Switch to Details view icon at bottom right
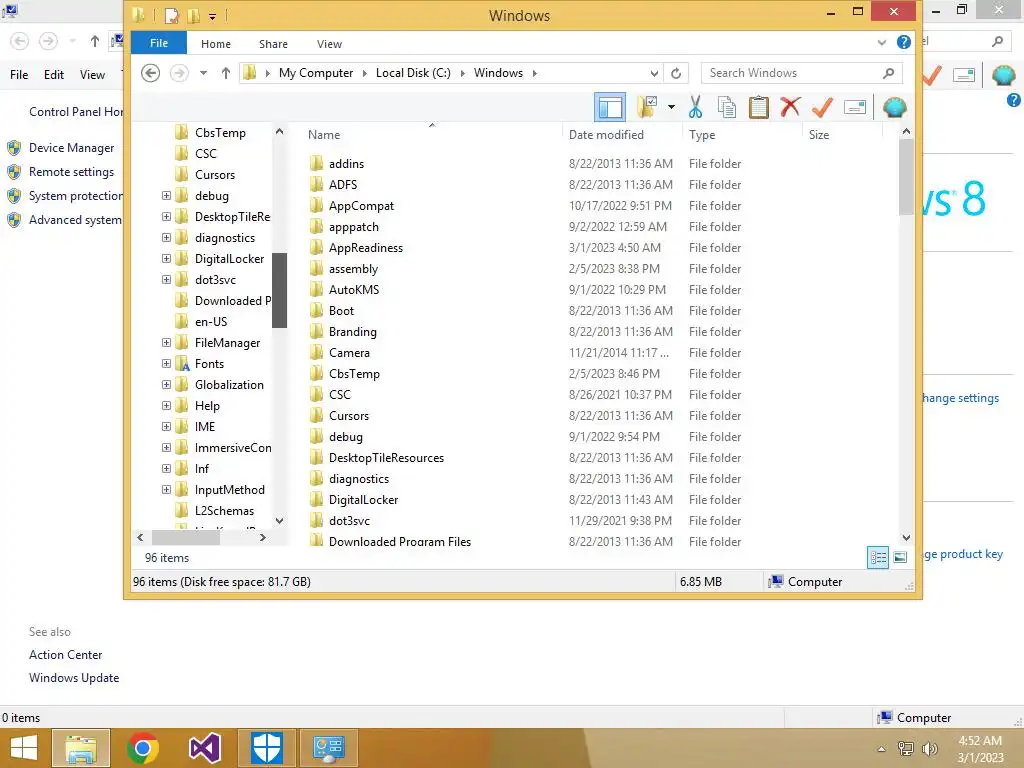The height and width of the screenshot is (768, 1024). pyautogui.click(x=878, y=557)
